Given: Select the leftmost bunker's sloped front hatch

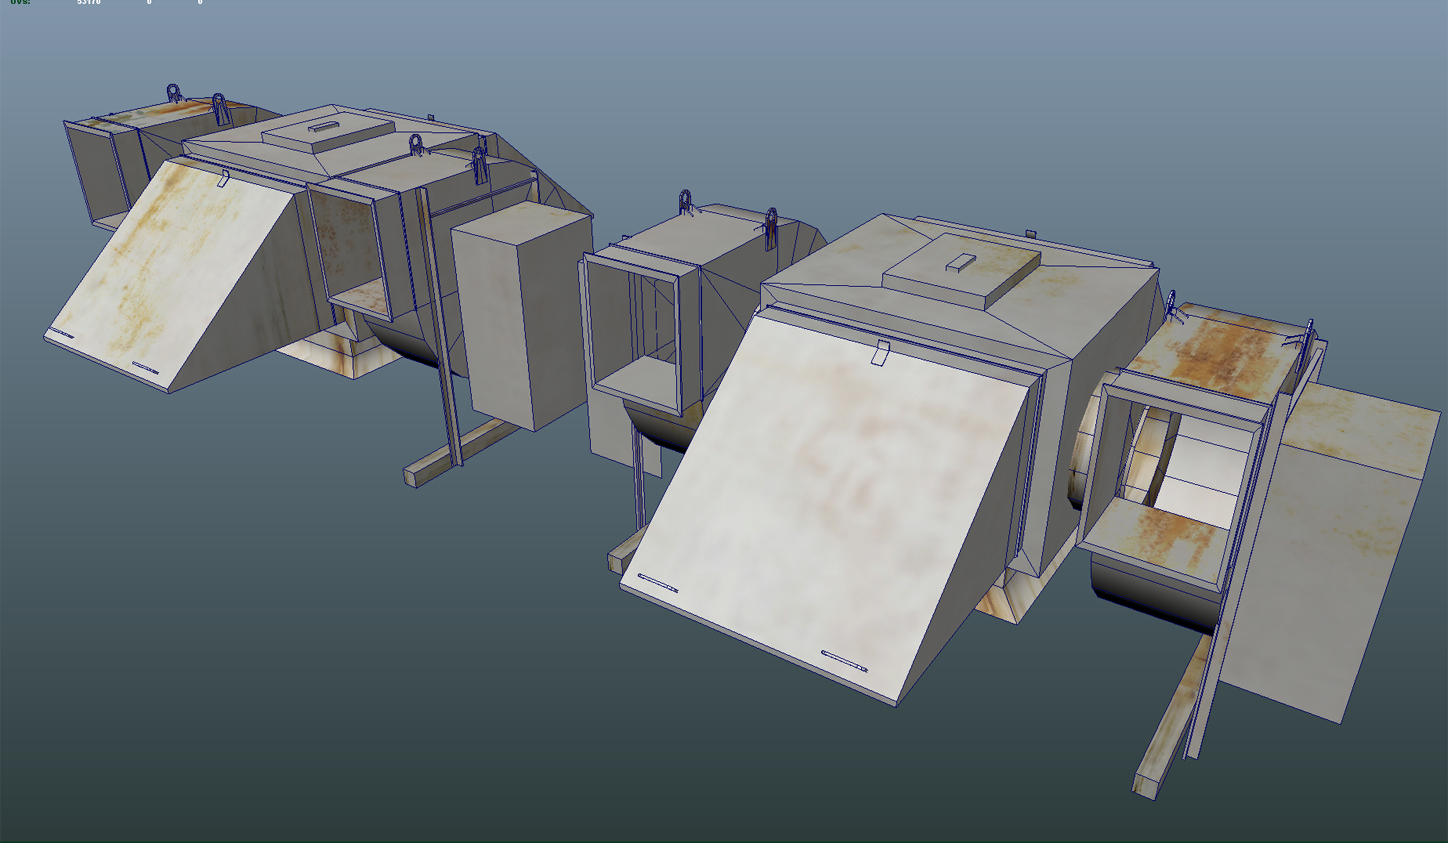Looking at the screenshot, I should tap(170, 270).
